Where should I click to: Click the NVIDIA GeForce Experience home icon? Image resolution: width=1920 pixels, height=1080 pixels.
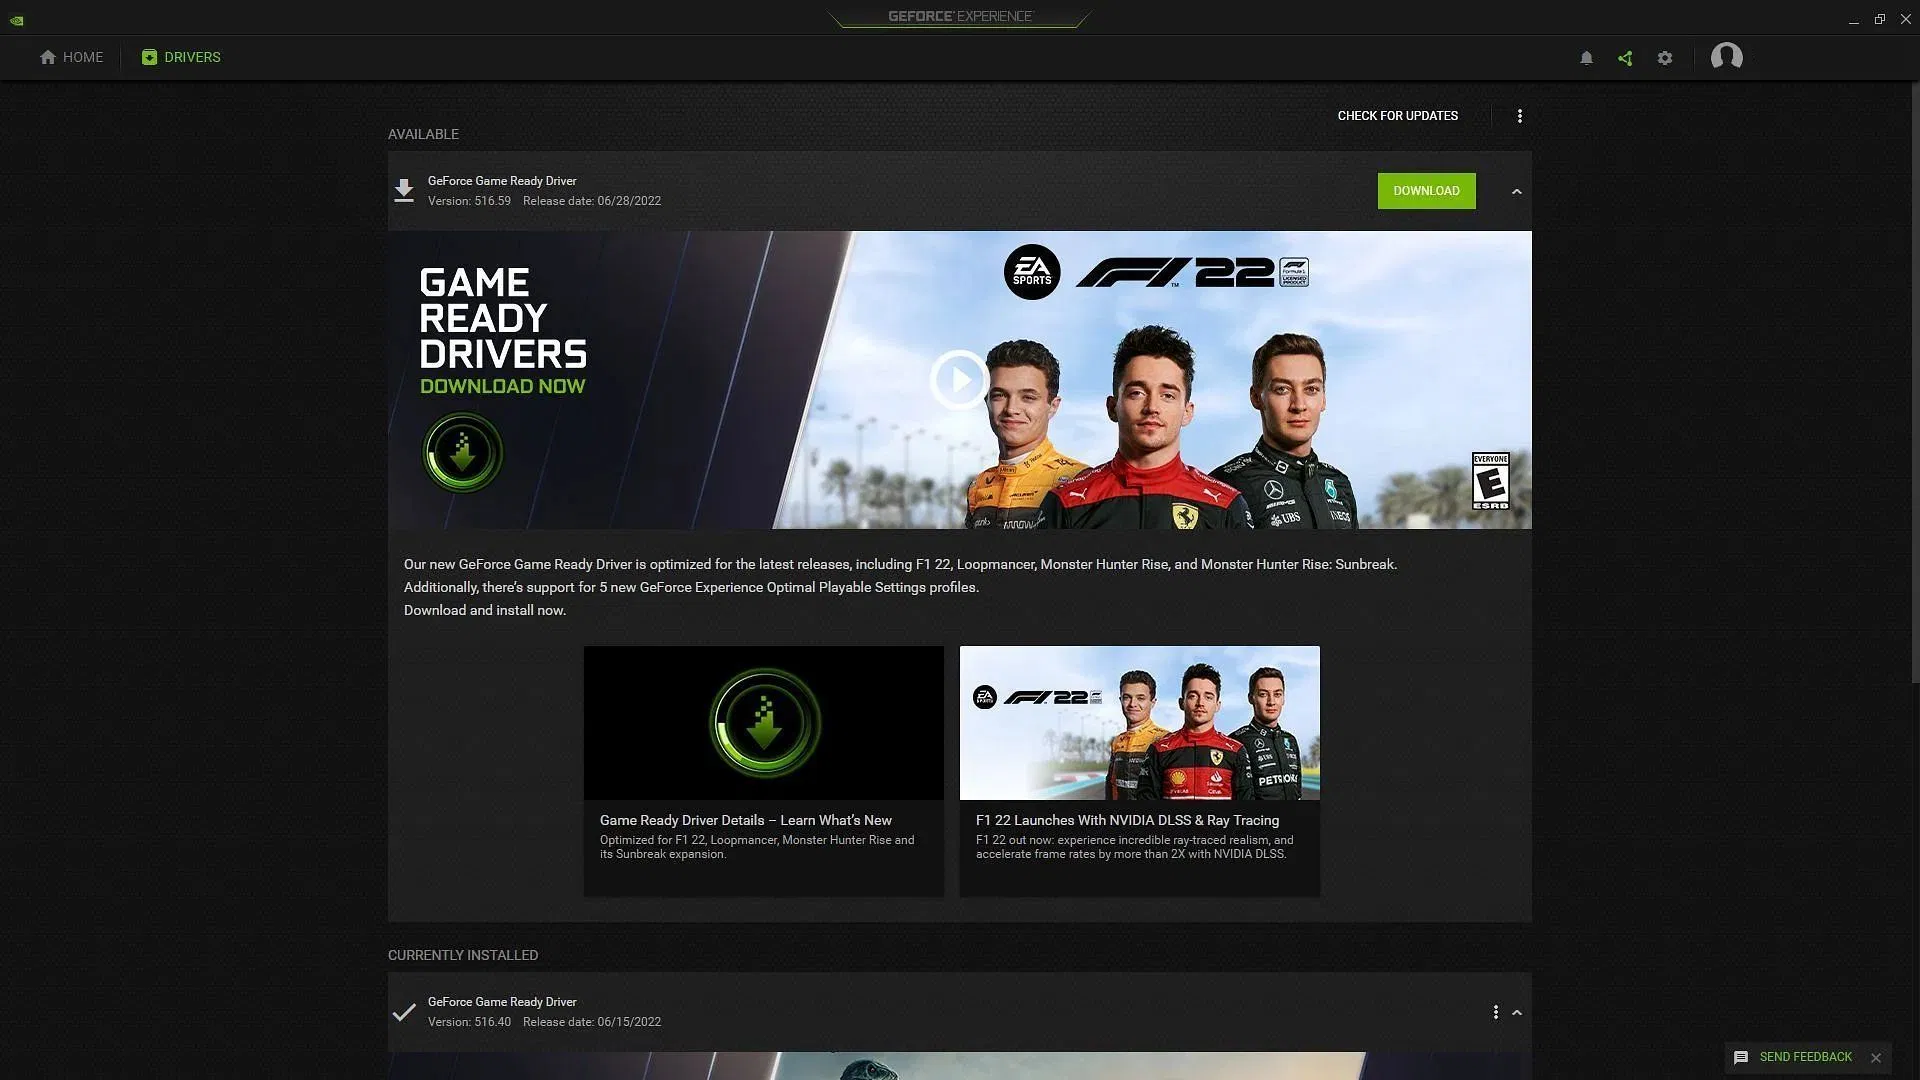tap(46, 58)
